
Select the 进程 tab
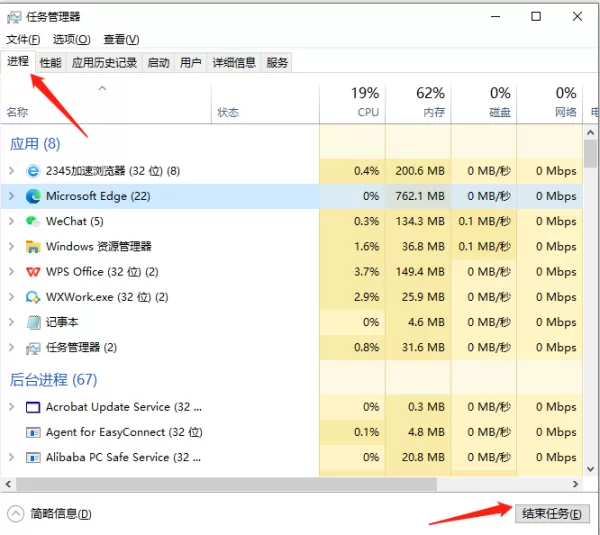(x=18, y=61)
